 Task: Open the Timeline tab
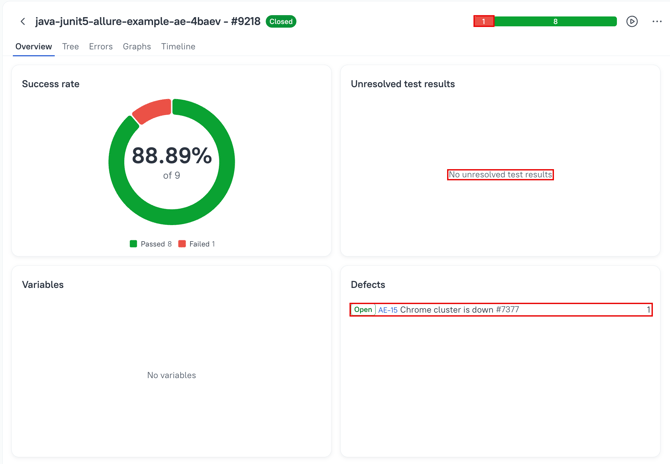pos(178,47)
